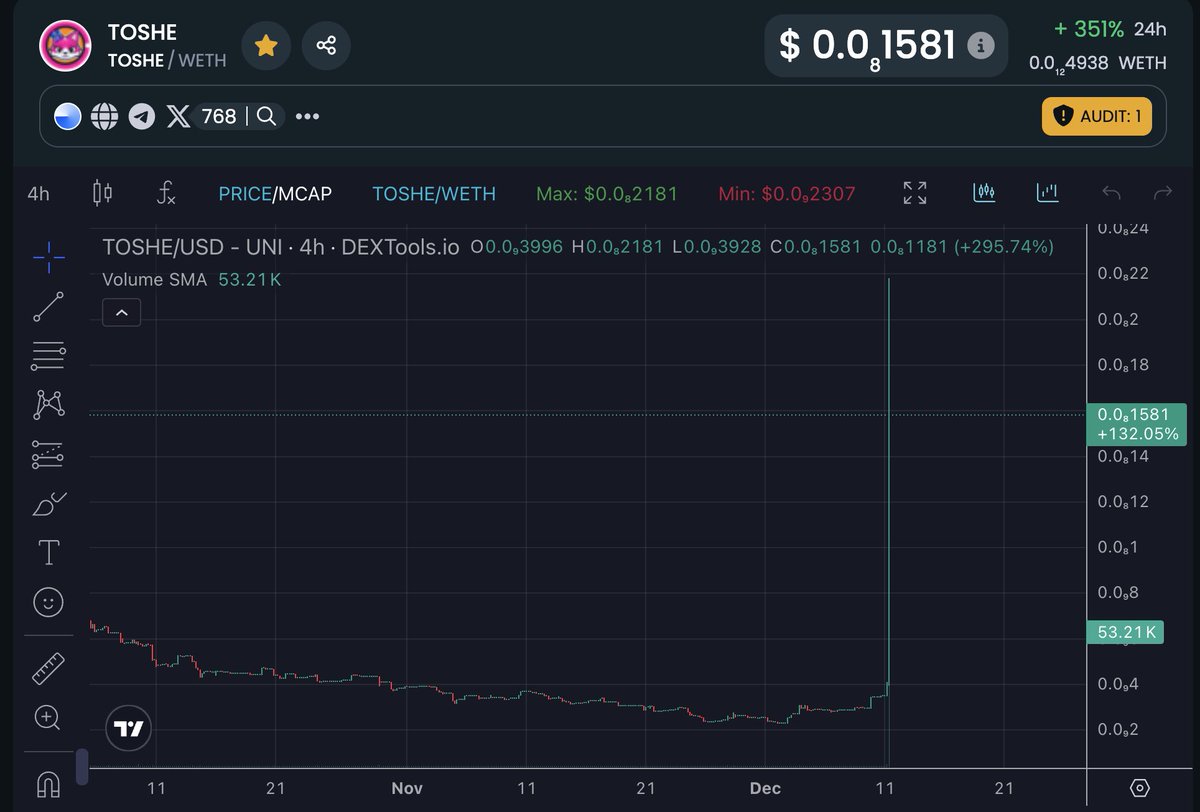Screen dimensions: 1200x812
Task: Select the trend line drawing tool
Action: (x=48, y=307)
